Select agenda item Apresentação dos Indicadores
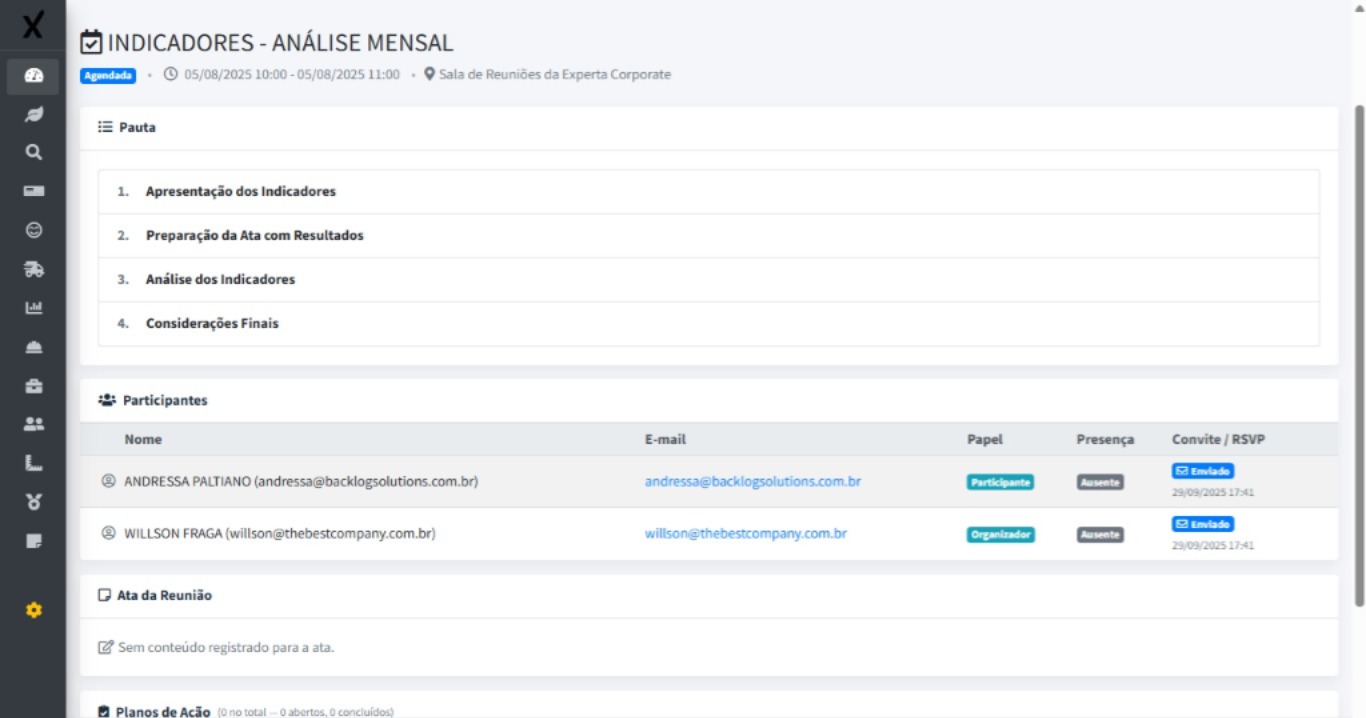 240,192
